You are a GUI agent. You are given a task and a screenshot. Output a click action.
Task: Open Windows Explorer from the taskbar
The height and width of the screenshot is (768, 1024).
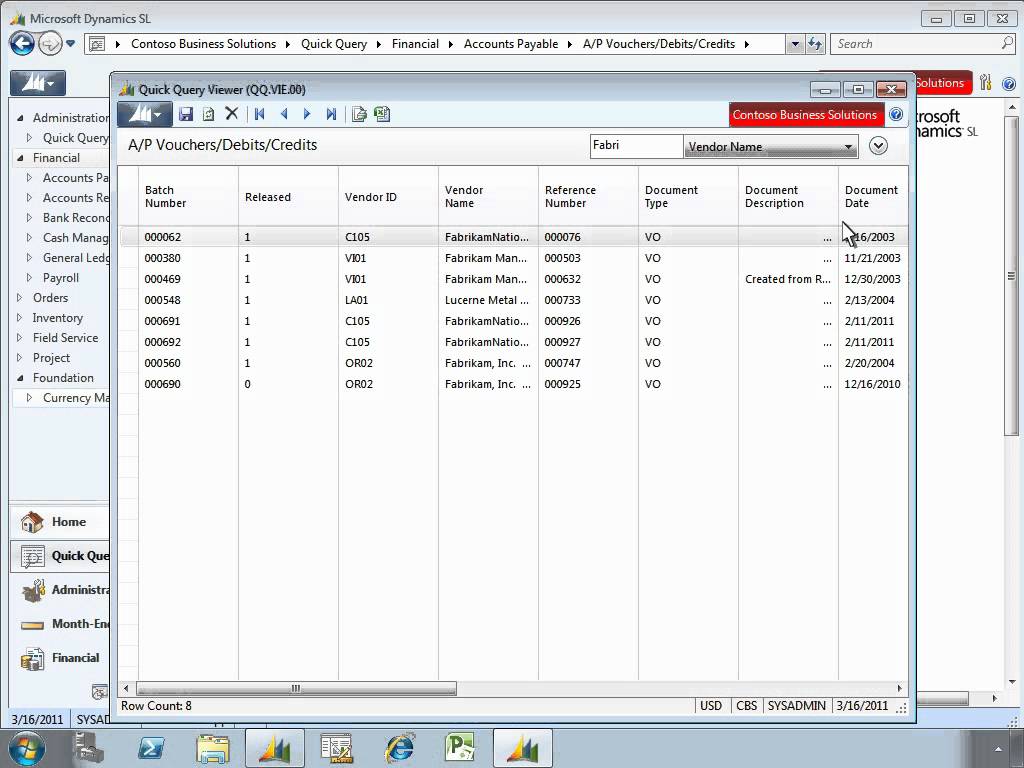tap(213, 748)
